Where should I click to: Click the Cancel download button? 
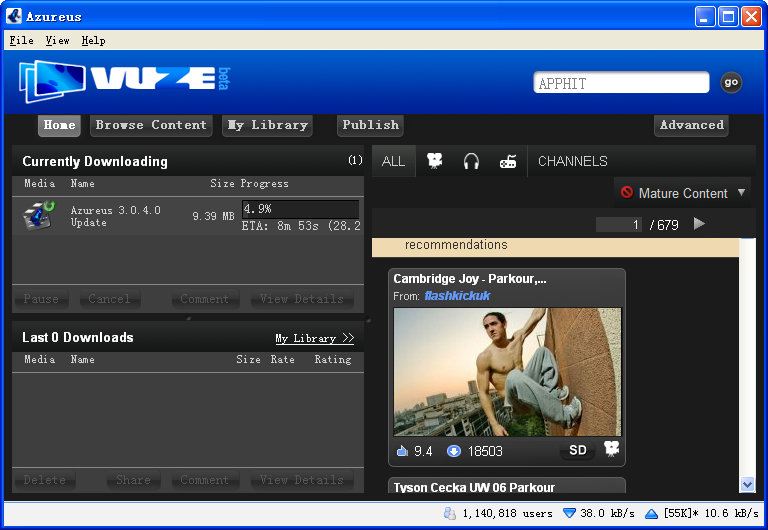point(109,299)
